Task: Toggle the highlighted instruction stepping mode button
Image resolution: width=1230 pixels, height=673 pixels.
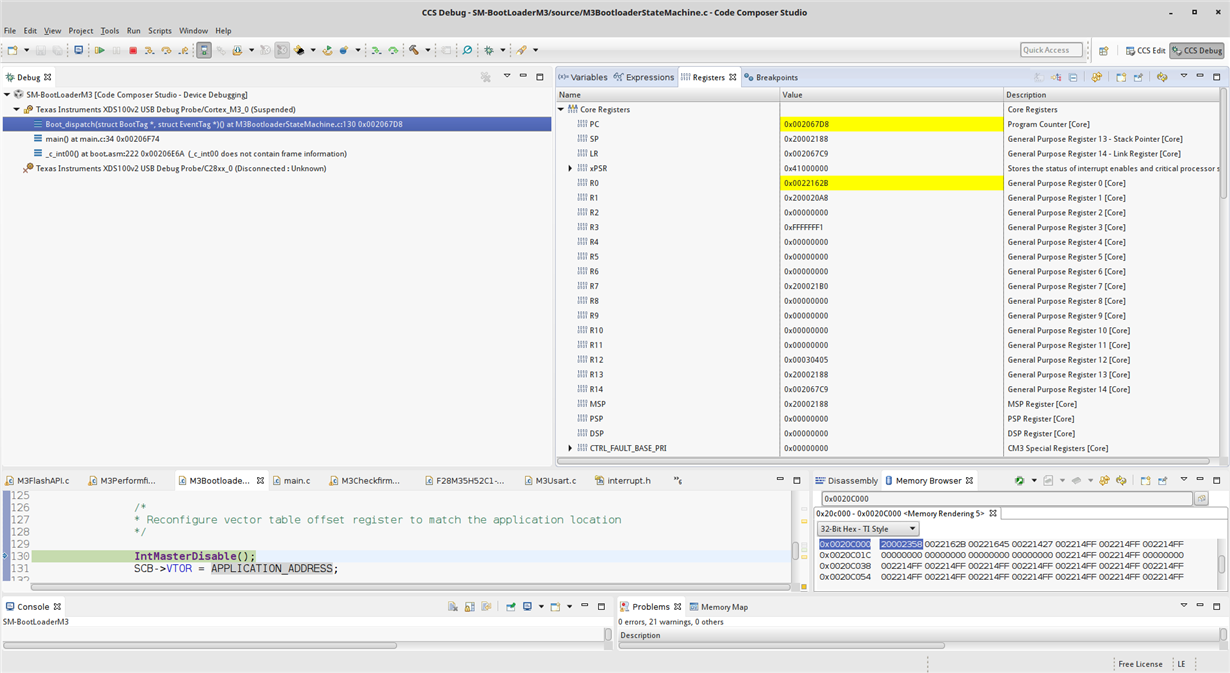Action: 204,50
